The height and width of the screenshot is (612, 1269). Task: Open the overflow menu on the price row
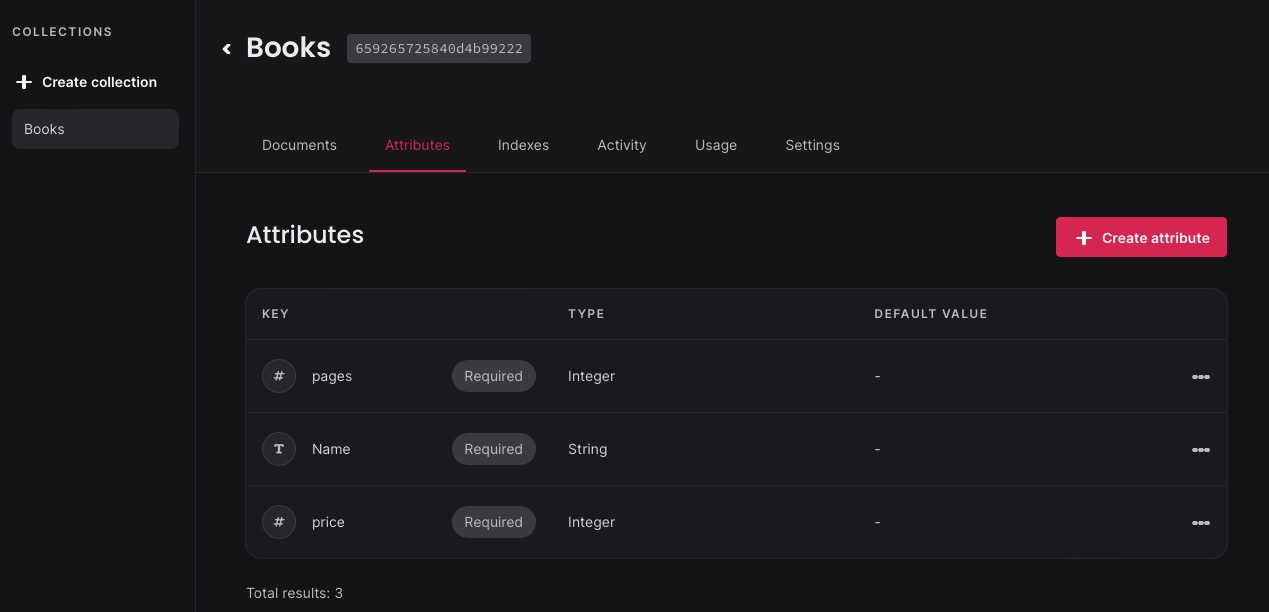1201,522
